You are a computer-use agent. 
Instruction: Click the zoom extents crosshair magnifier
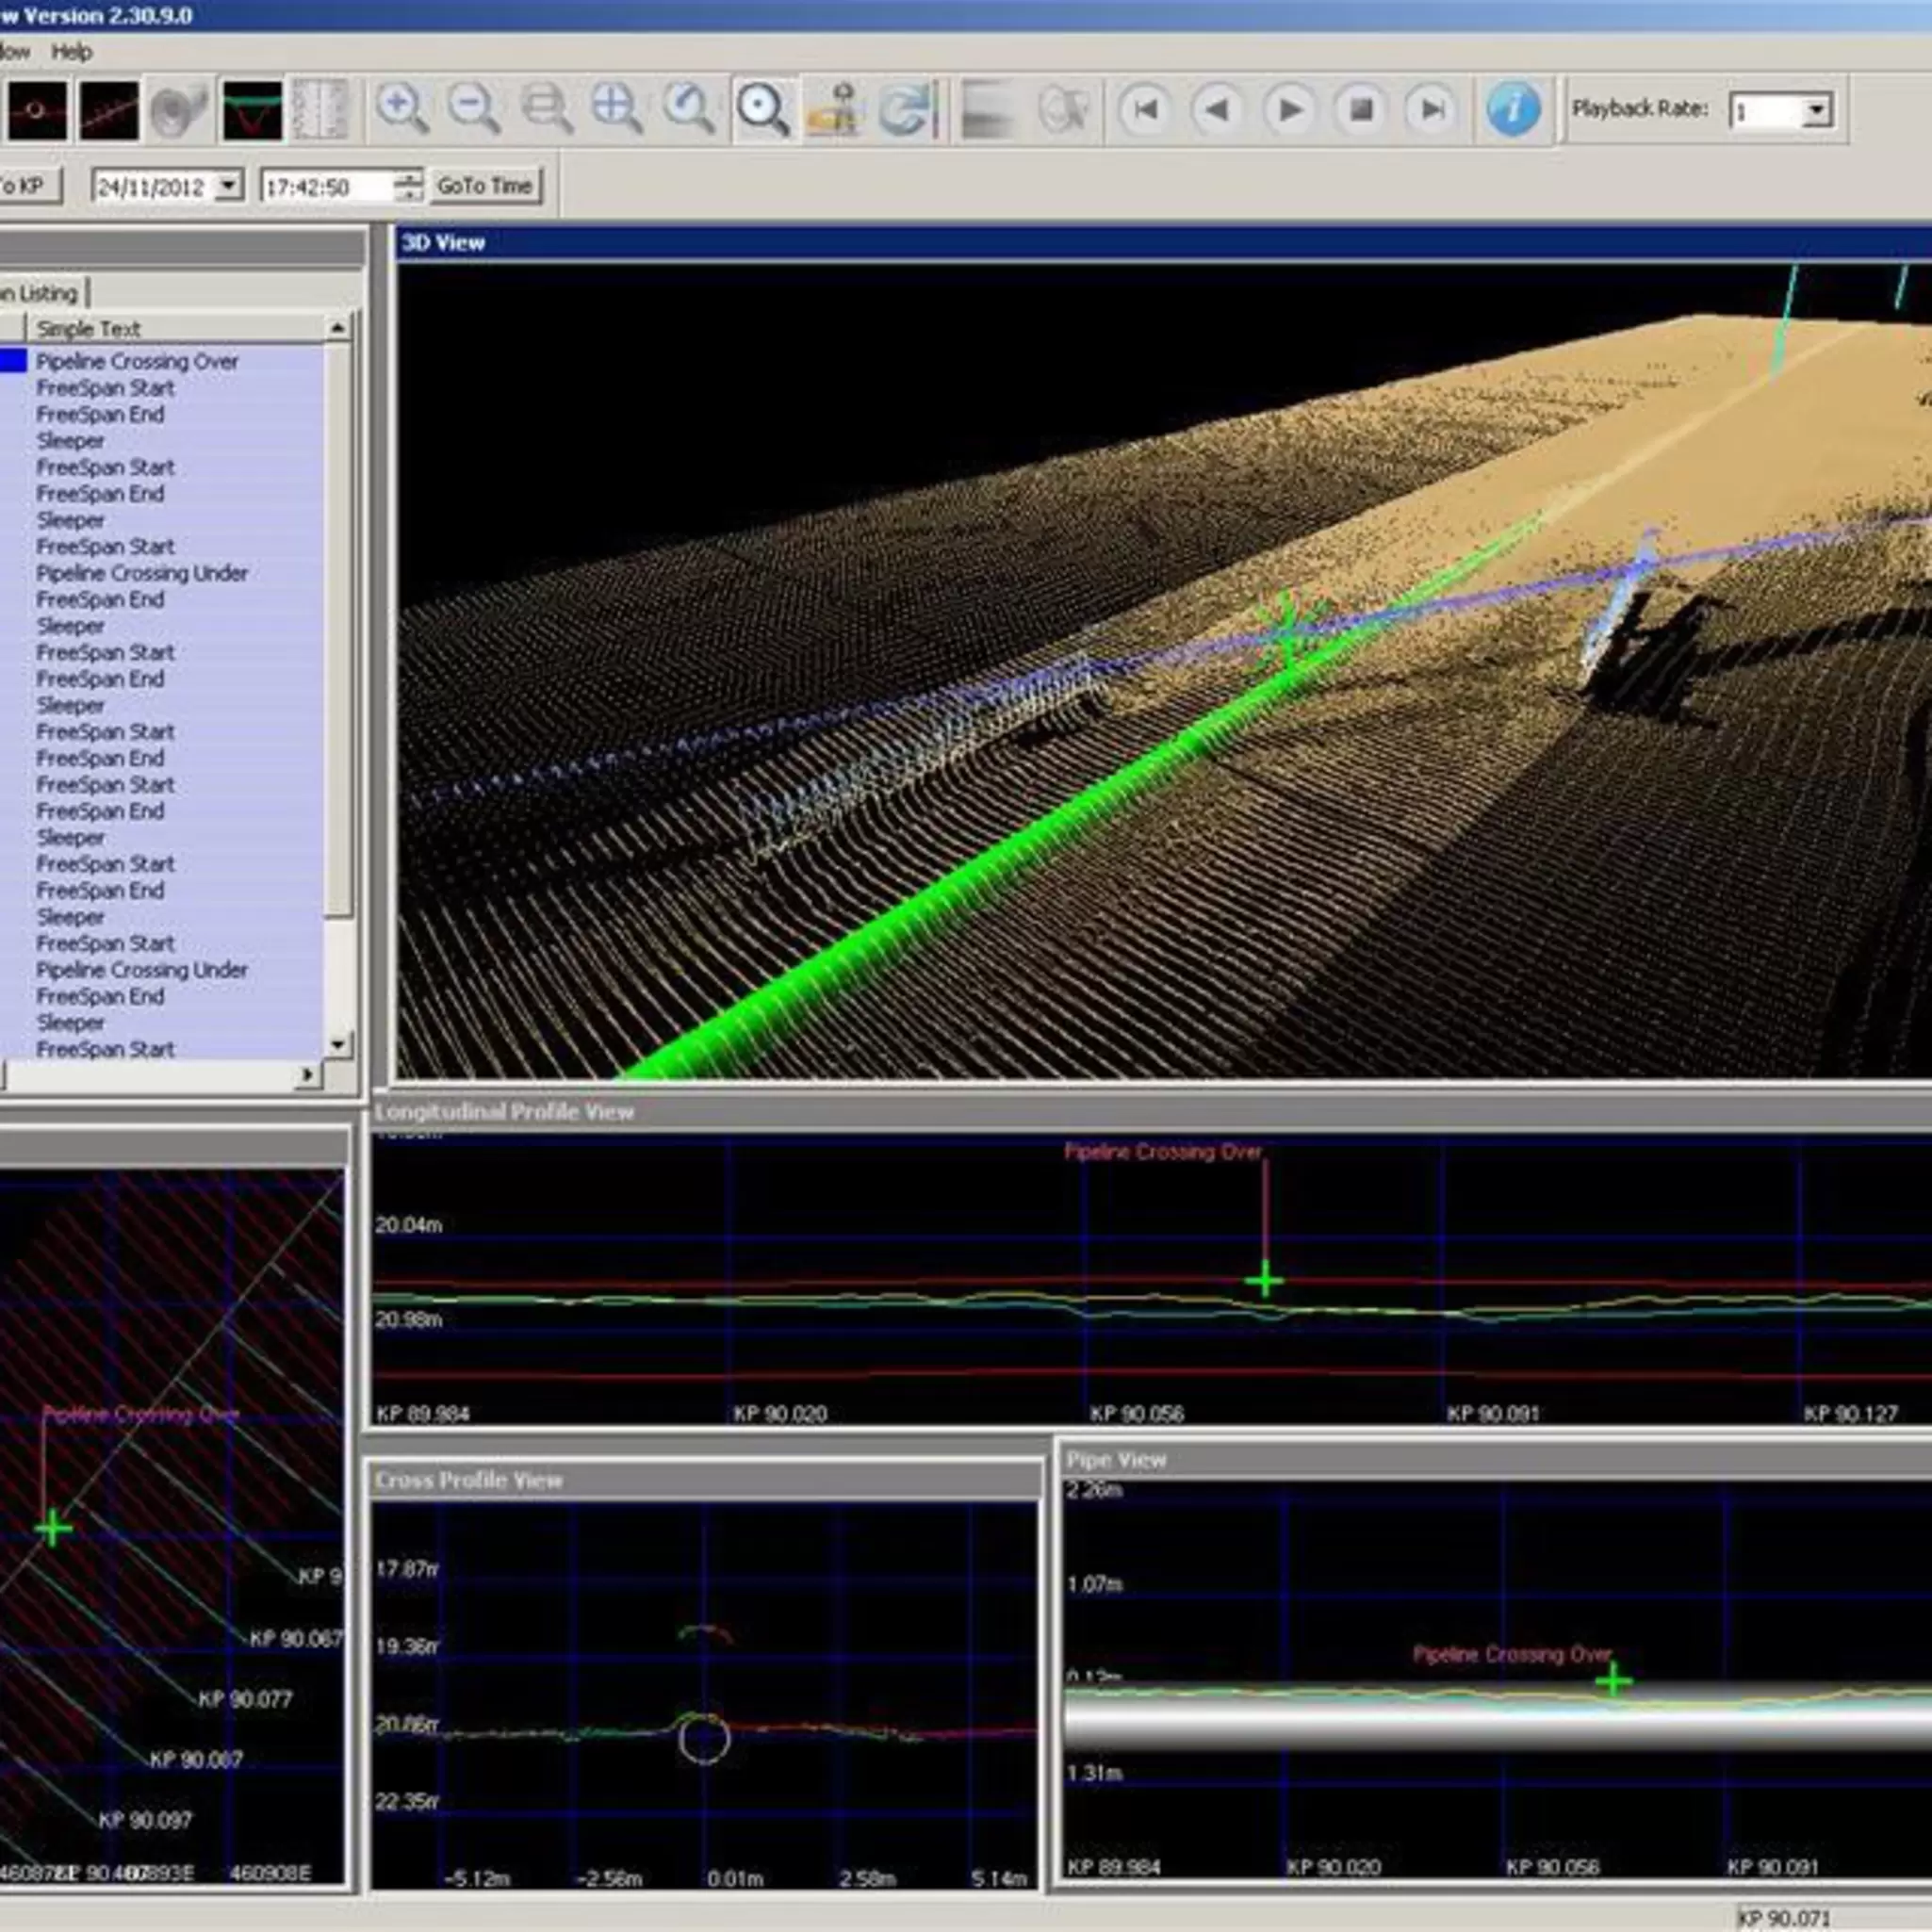click(x=618, y=109)
